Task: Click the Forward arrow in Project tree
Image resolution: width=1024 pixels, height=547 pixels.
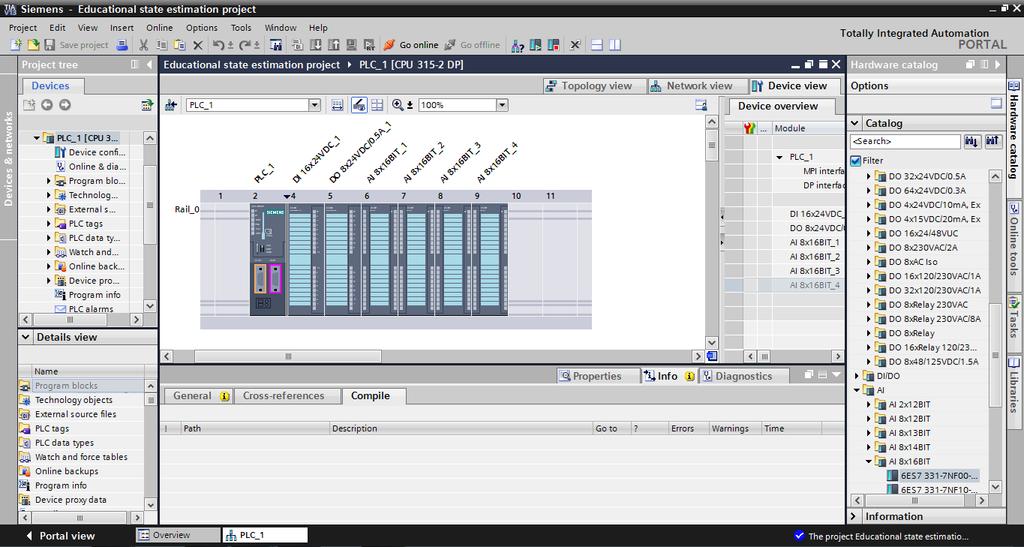Action: [x=65, y=105]
